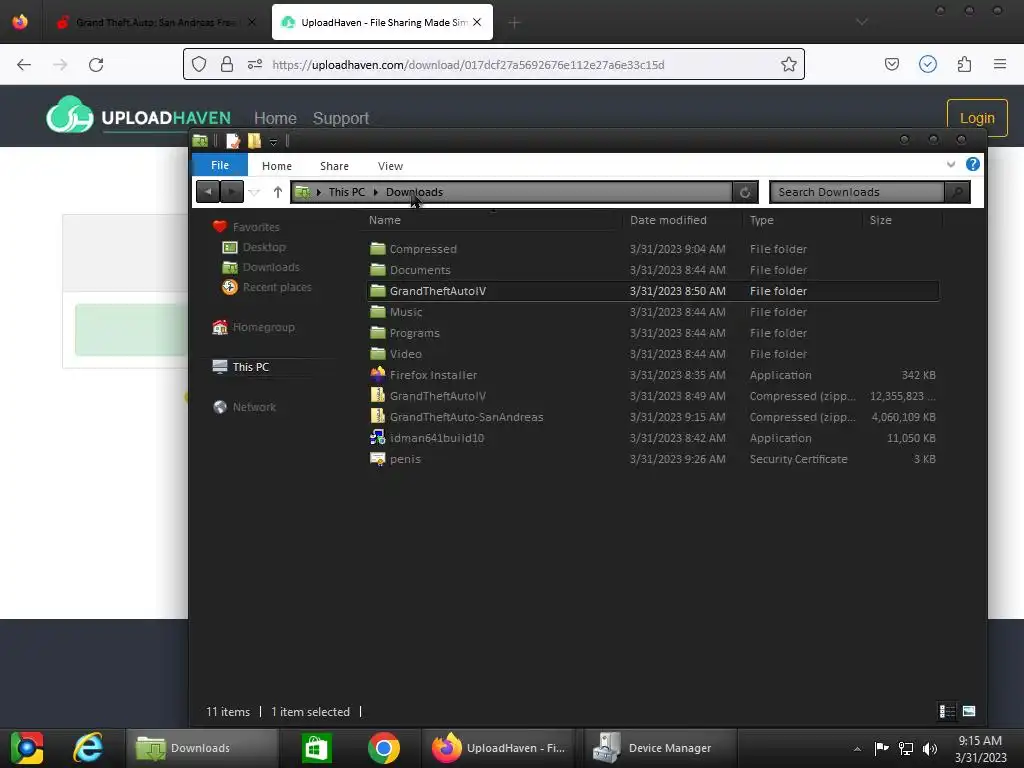Go back in Firefox history
The image size is (1024, 768).
pyautogui.click(x=24, y=65)
